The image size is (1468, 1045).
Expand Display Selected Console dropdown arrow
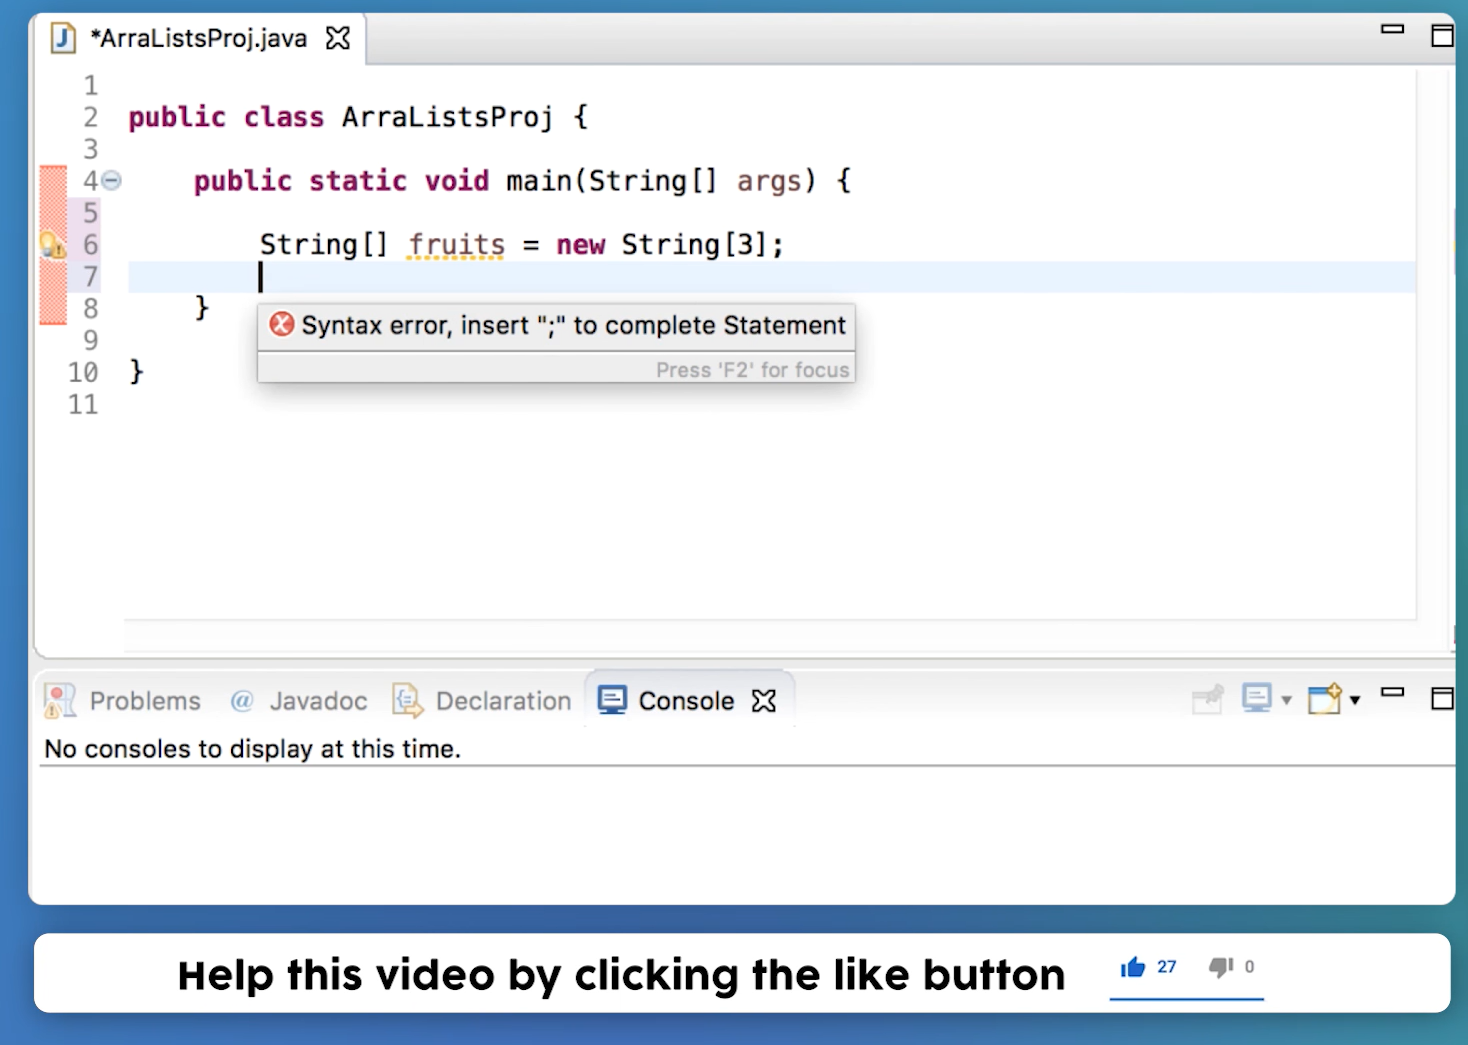tap(1286, 700)
